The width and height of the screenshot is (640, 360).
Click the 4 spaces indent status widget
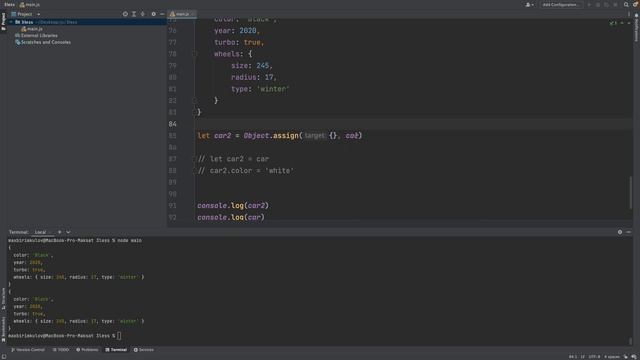(x=611, y=357)
